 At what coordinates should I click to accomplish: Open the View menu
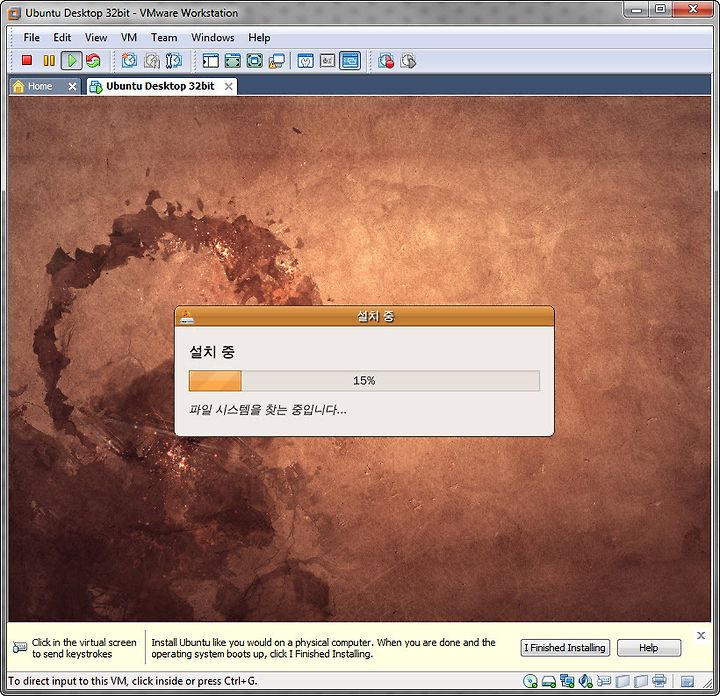coord(96,38)
